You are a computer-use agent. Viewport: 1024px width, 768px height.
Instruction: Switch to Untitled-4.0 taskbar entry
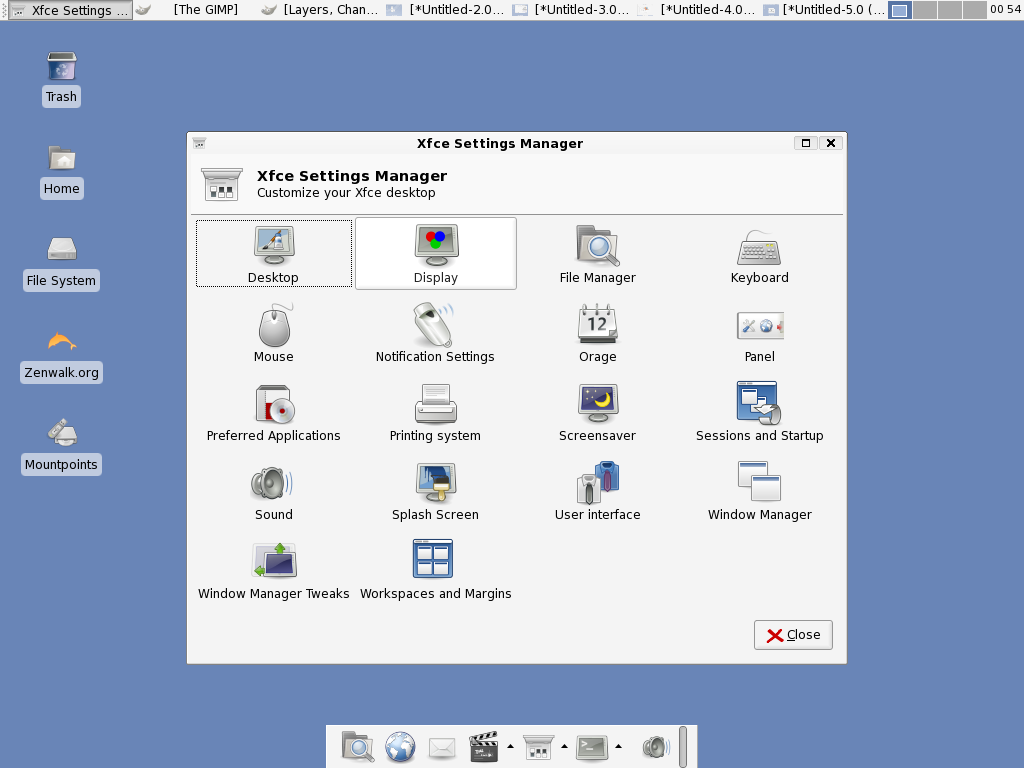(x=696, y=10)
